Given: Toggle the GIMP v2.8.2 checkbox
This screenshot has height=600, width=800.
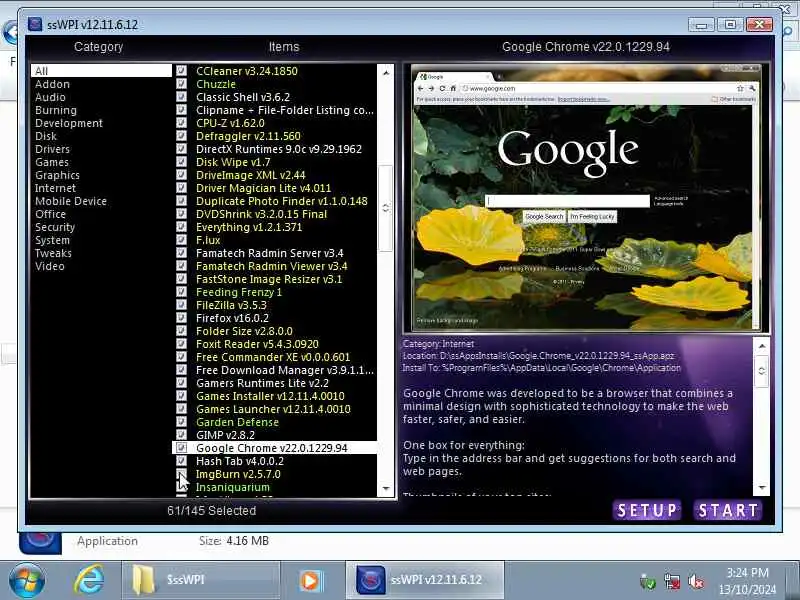Looking at the screenshot, I should 181,434.
